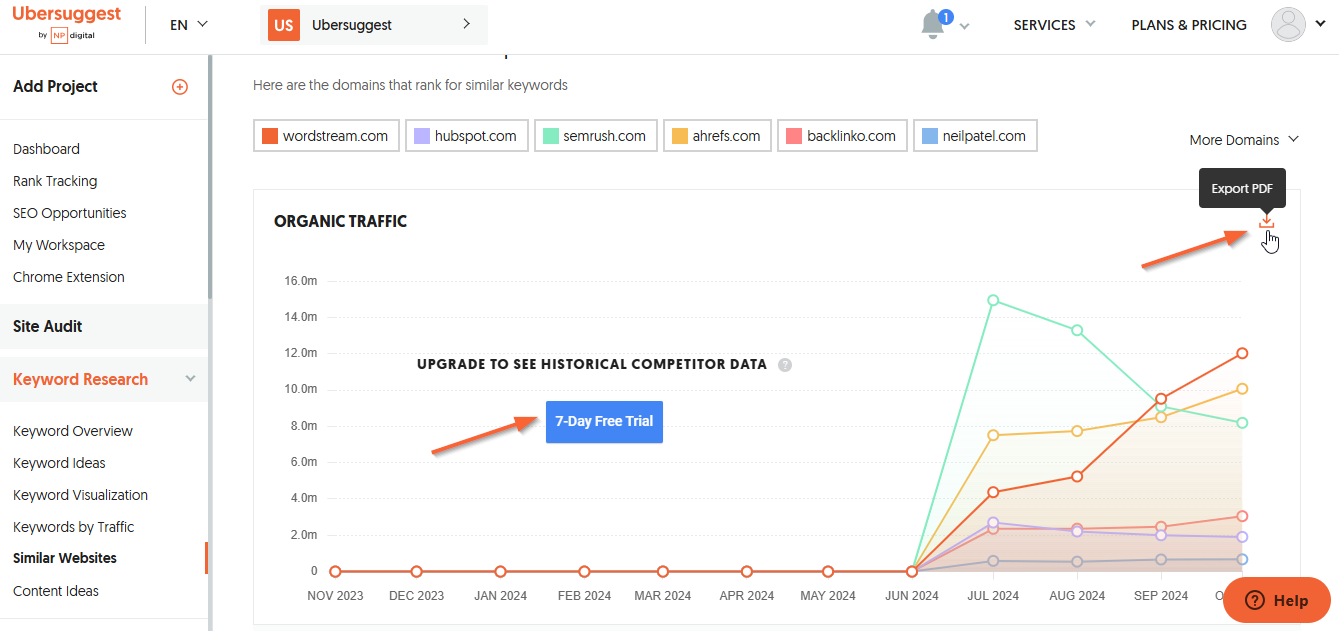Viewport: 1339px width, 631px height.
Task: Open Keywords by Traffic
Action: click(73, 527)
